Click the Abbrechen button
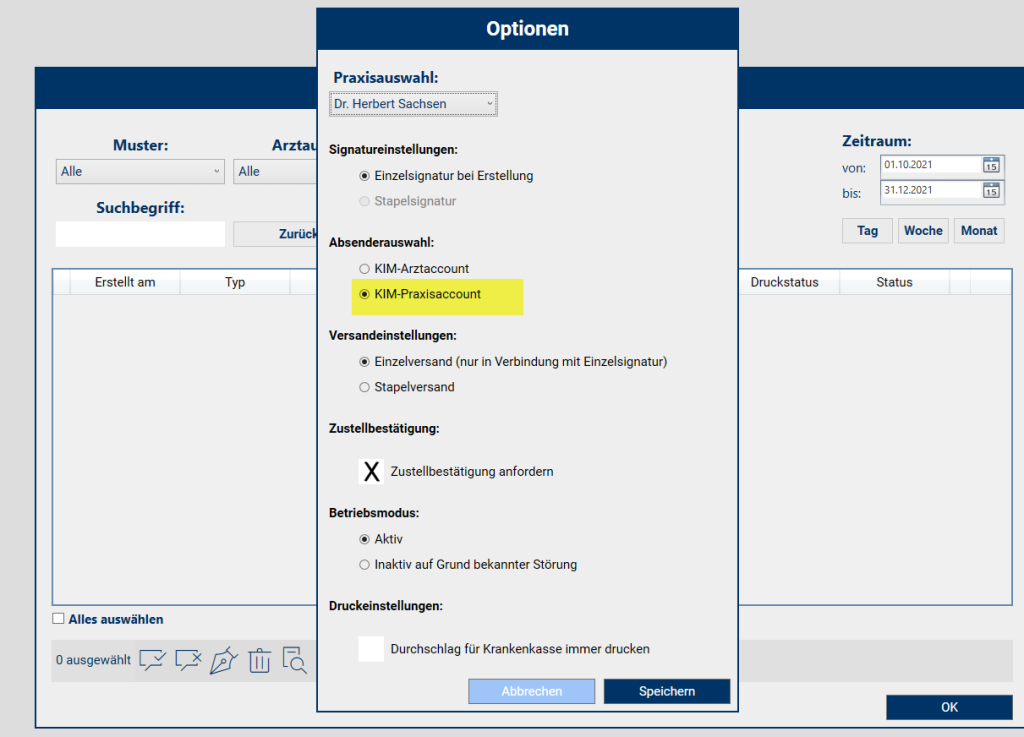The image size is (1024, 737). tap(532, 691)
